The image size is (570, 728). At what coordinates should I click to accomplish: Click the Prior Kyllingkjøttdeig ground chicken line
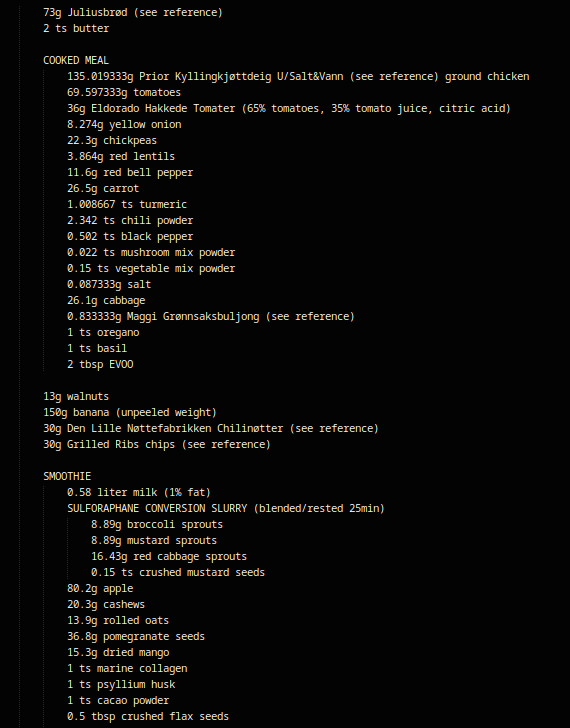click(298, 77)
